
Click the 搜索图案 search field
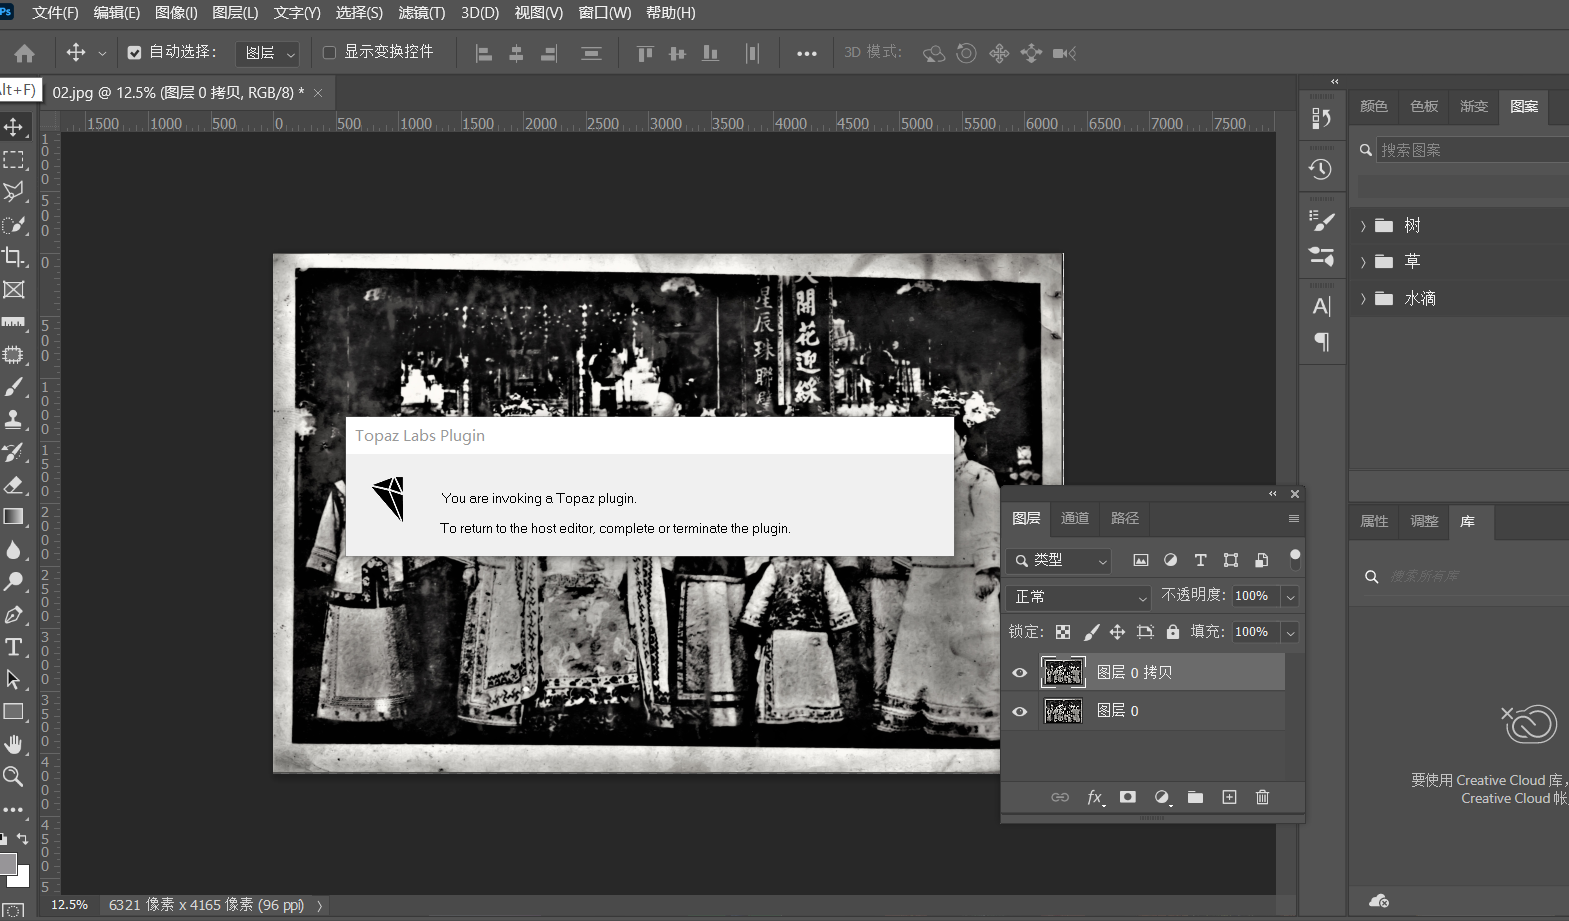click(1473, 150)
